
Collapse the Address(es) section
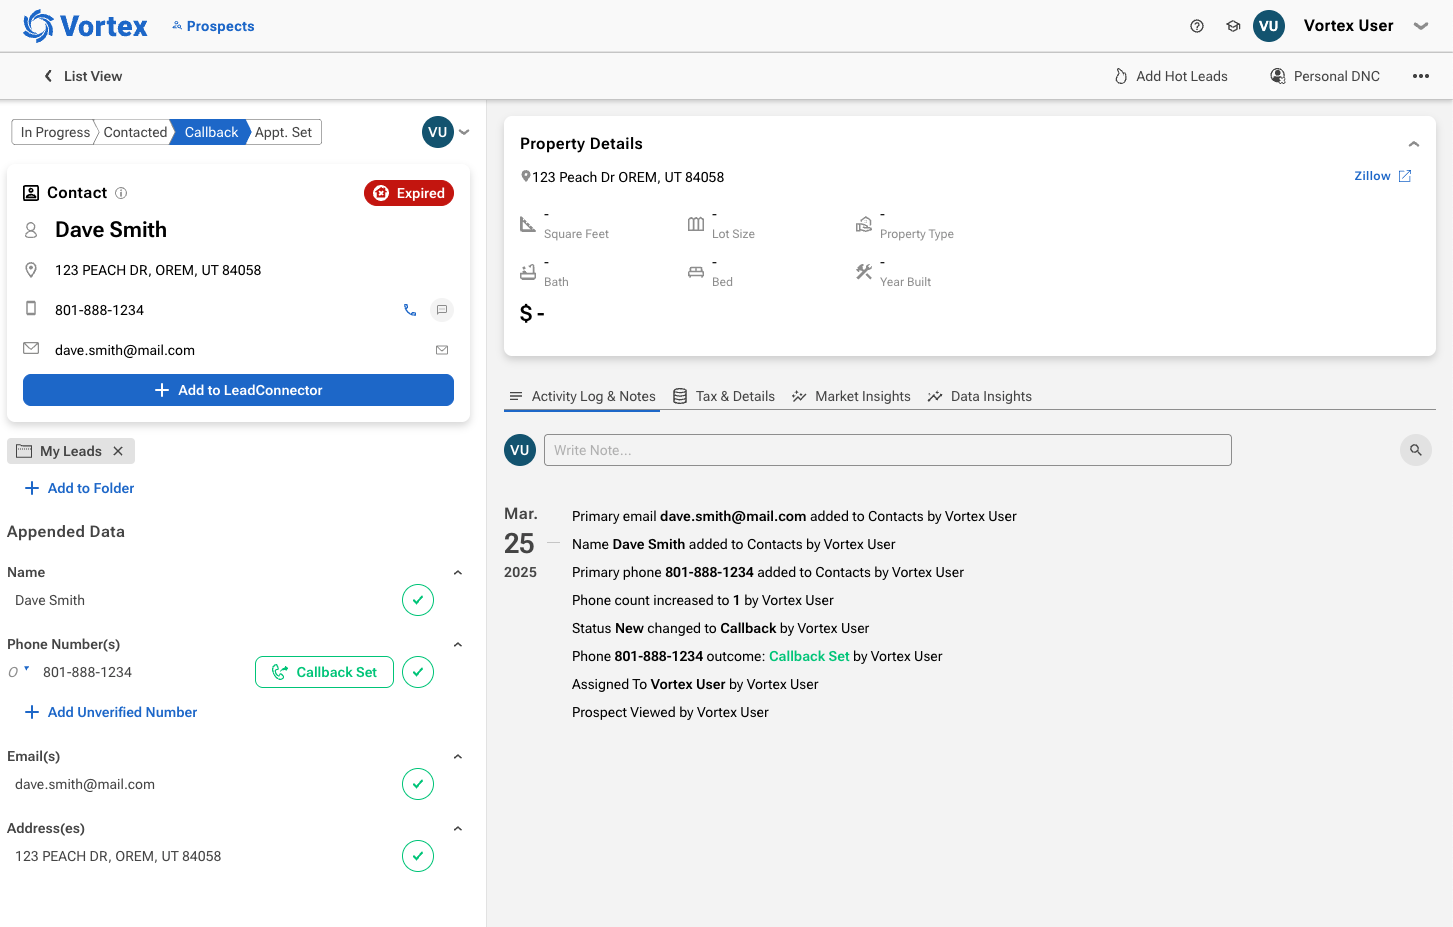[x=458, y=829]
